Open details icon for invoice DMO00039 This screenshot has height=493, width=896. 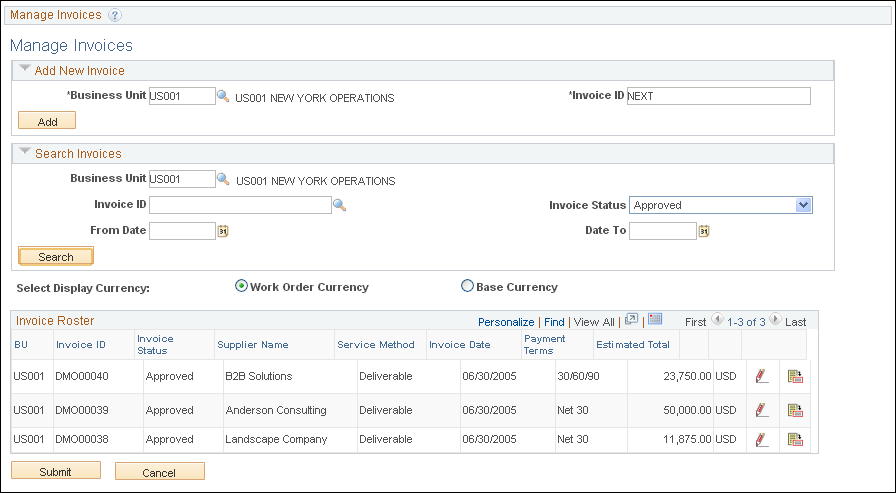click(795, 410)
